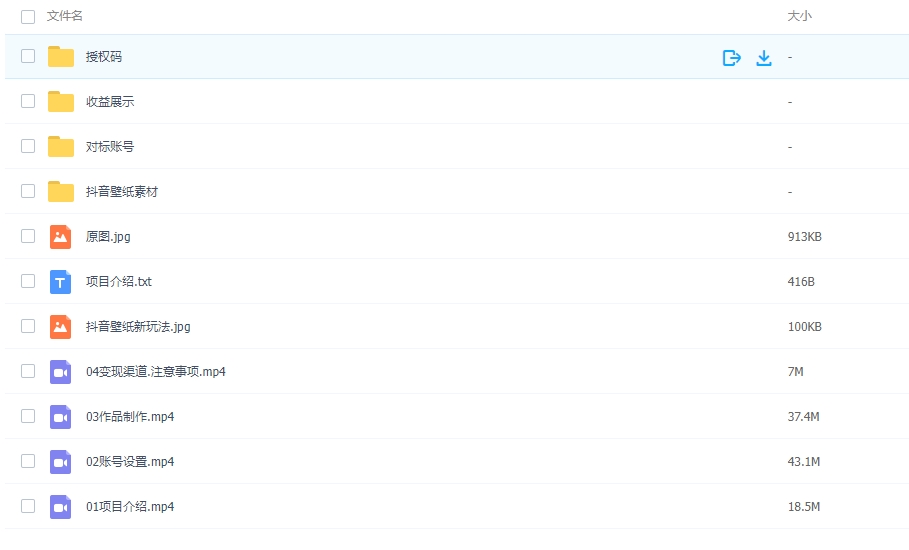Viewport: 909px width, 550px height.
Task: Toggle the select-all checkbox in header
Action: (x=28, y=16)
